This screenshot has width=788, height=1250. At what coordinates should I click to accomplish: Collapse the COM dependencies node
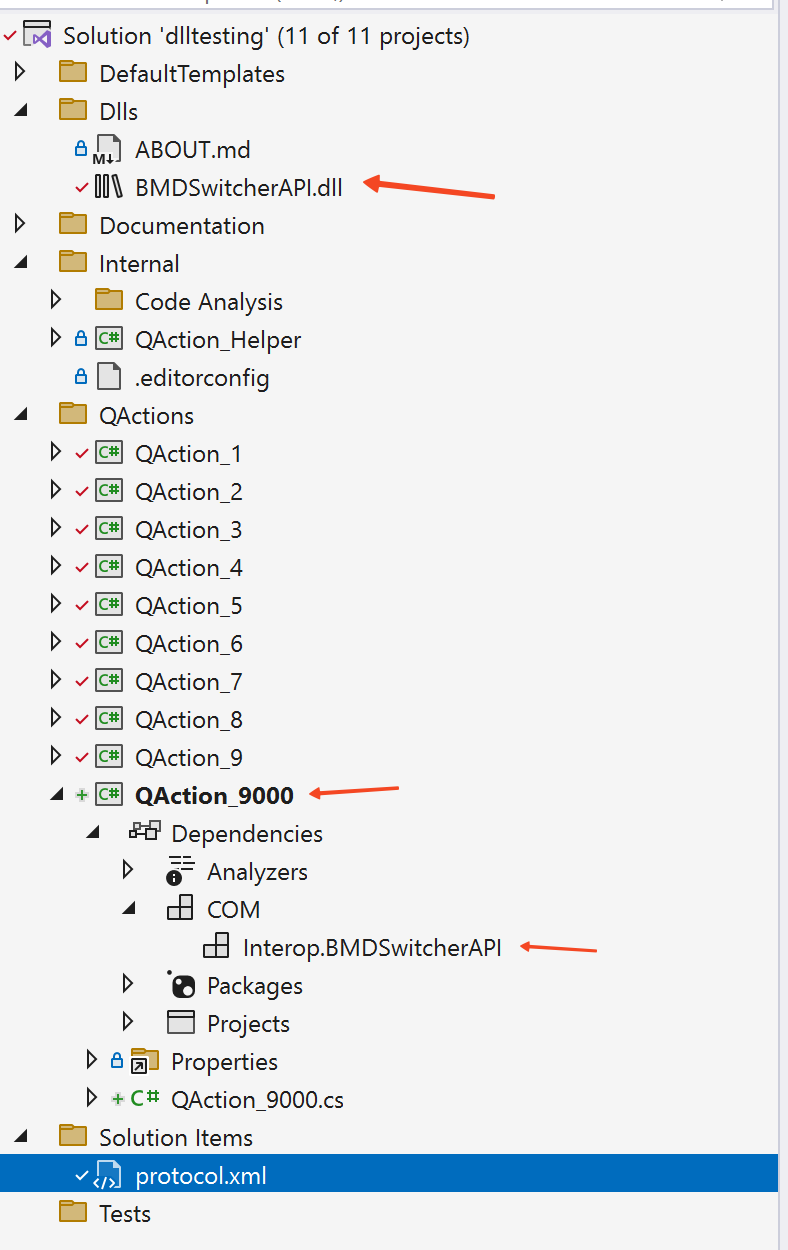pos(128,909)
